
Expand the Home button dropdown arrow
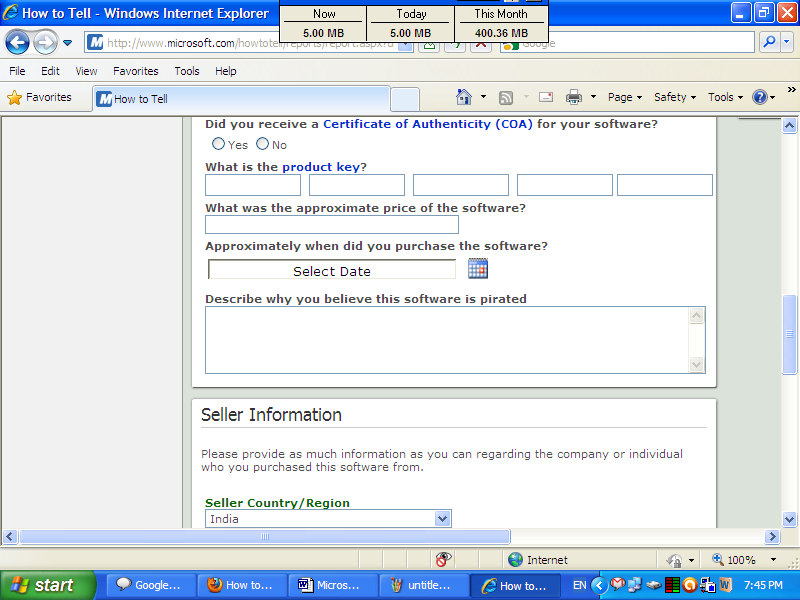click(483, 96)
